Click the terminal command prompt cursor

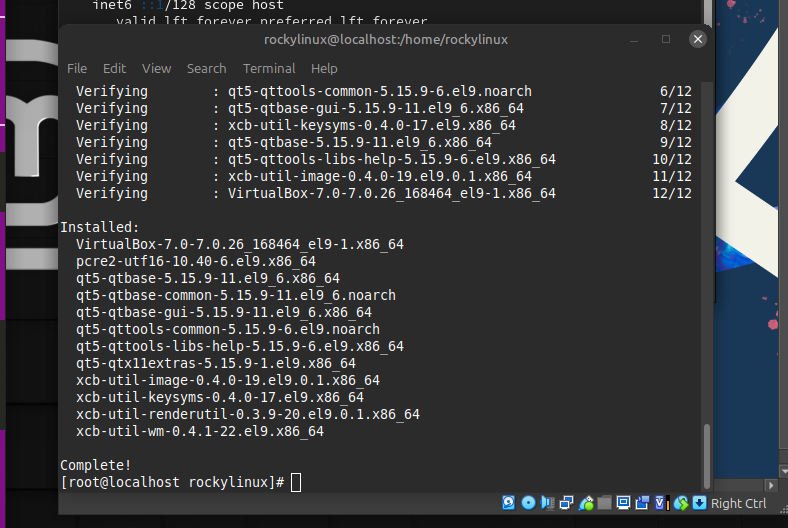point(295,482)
